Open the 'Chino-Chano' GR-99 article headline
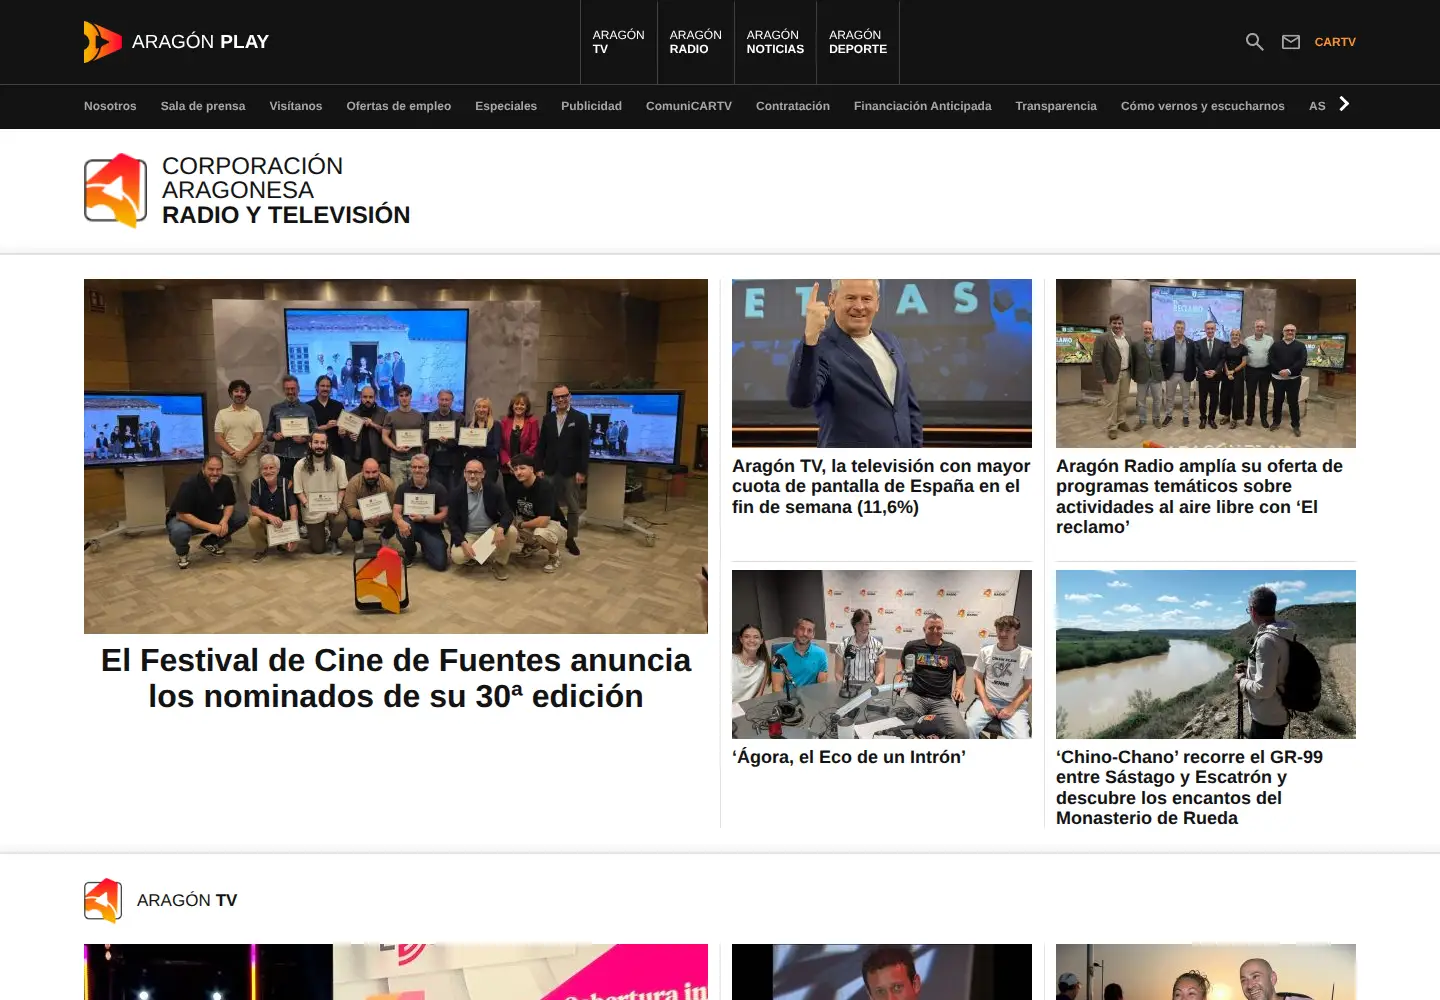 (x=1190, y=787)
